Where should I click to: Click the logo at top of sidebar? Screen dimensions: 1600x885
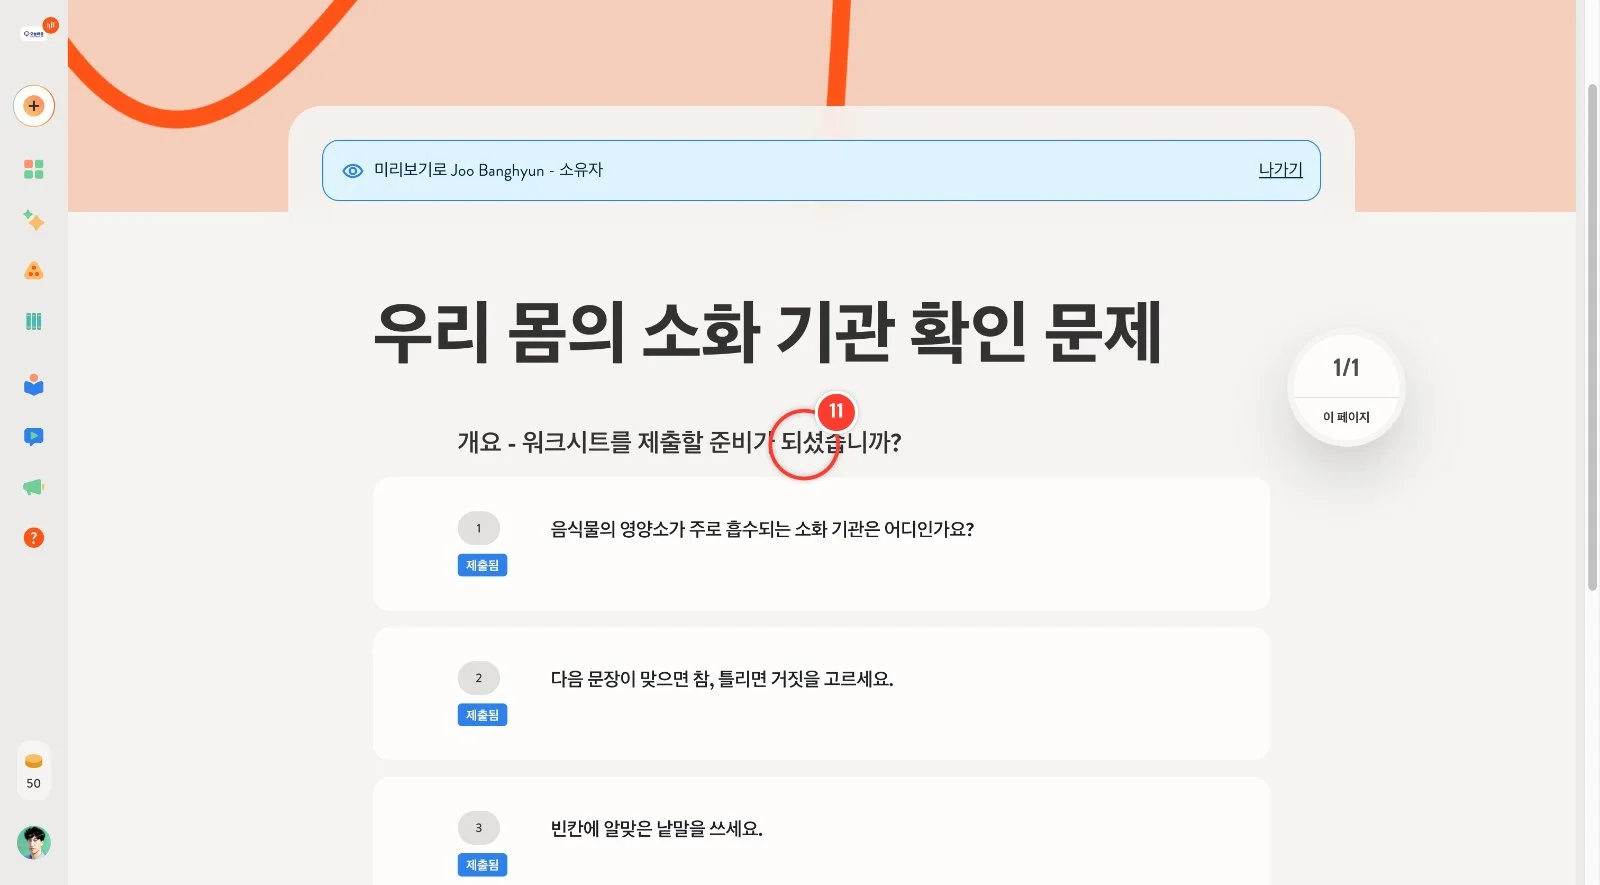34,33
